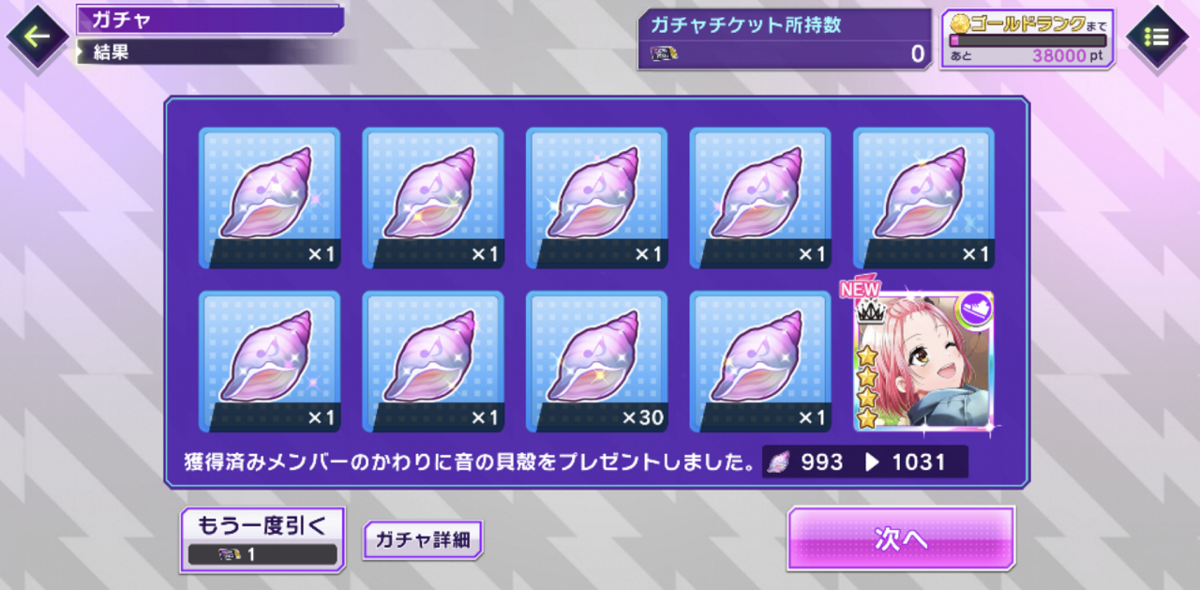Go back with the yellow arrow icon
The width and height of the screenshot is (1200, 590).
coord(37,37)
